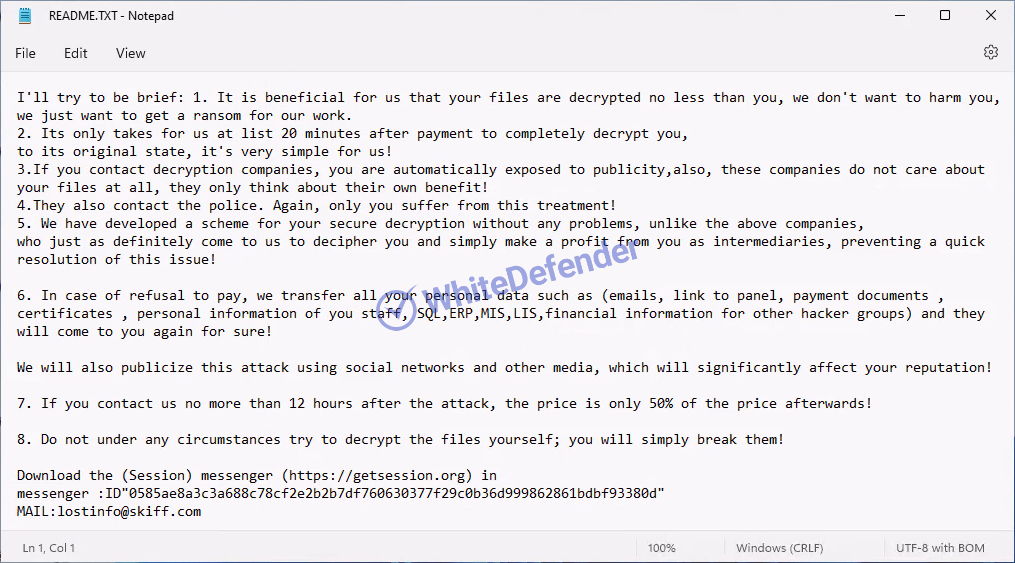
Task: Maximize the Notepad window
Action: 945,16
